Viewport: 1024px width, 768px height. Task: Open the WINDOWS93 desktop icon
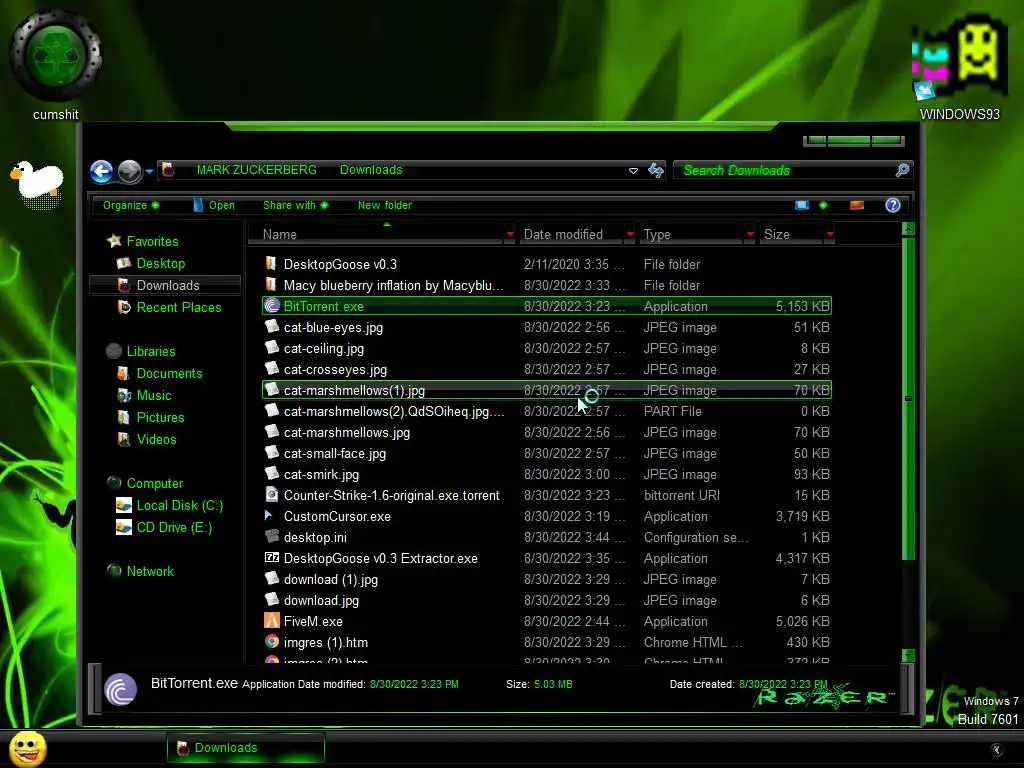tap(959, 68)
